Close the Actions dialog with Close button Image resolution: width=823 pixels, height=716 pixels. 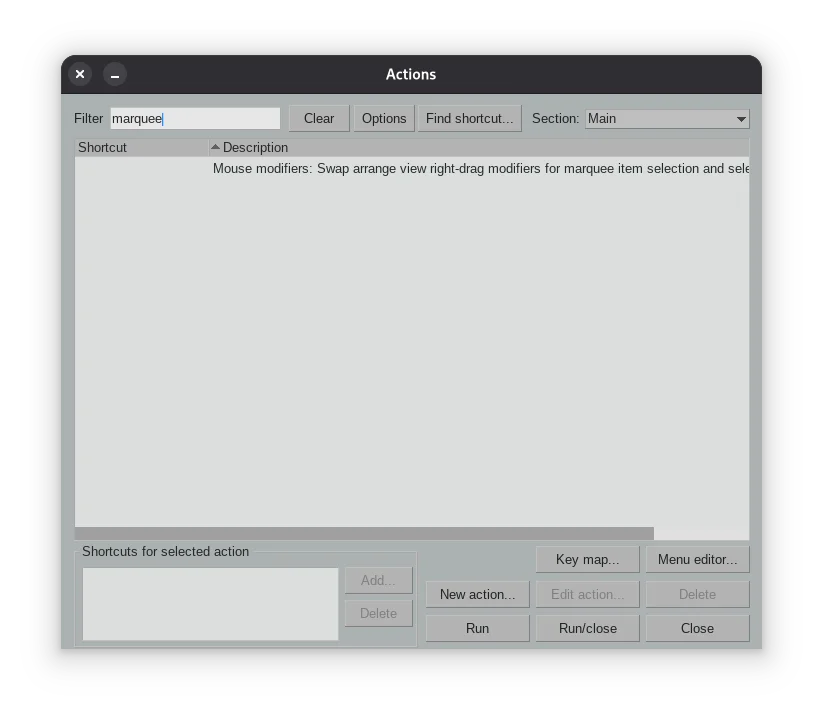coord(697,628)
